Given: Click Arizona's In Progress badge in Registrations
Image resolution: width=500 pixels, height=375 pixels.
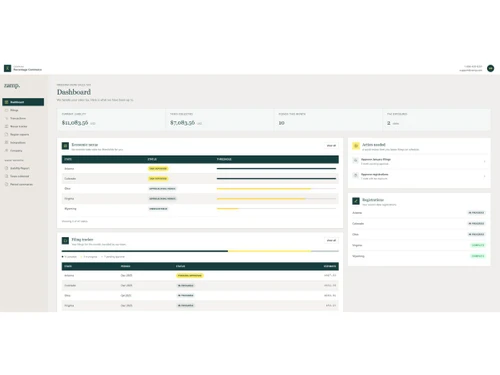Looking at the screenshot, I should click(476, 213).
